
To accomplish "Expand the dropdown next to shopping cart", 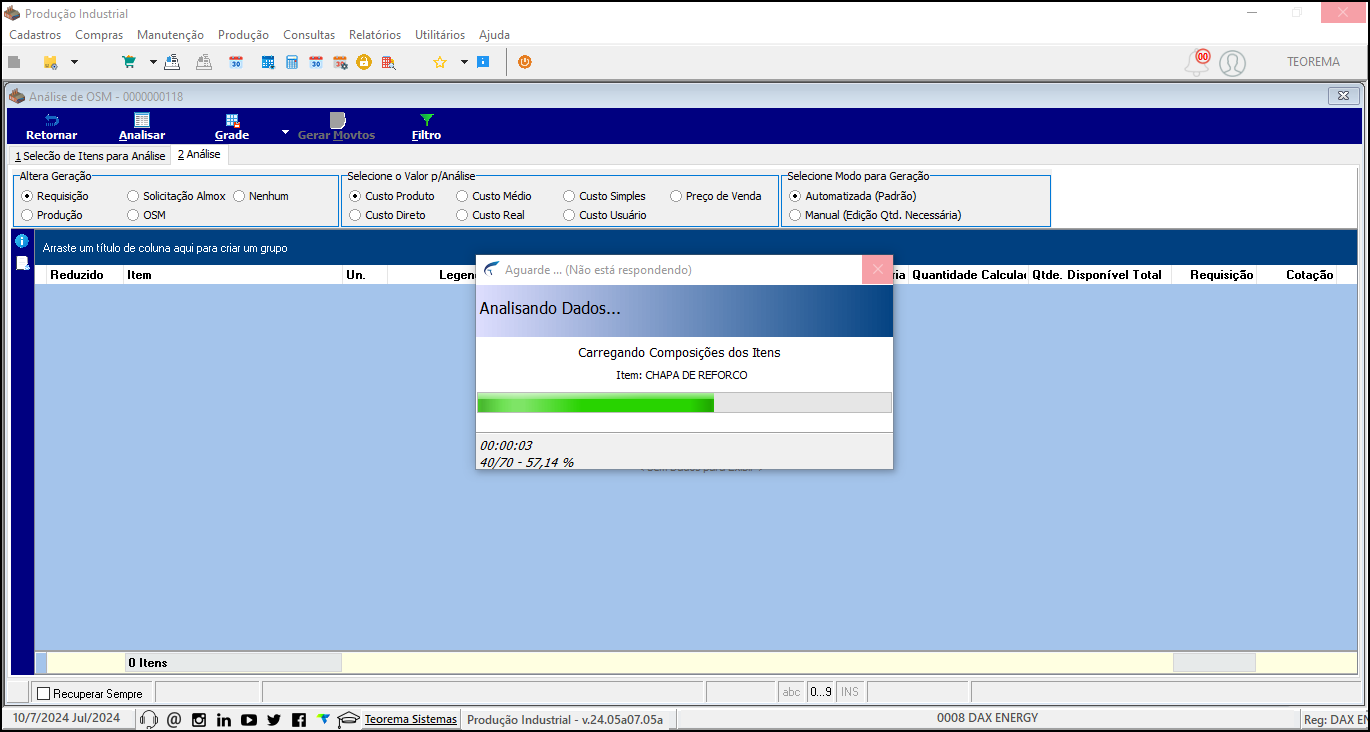I will tap(153, 62).
